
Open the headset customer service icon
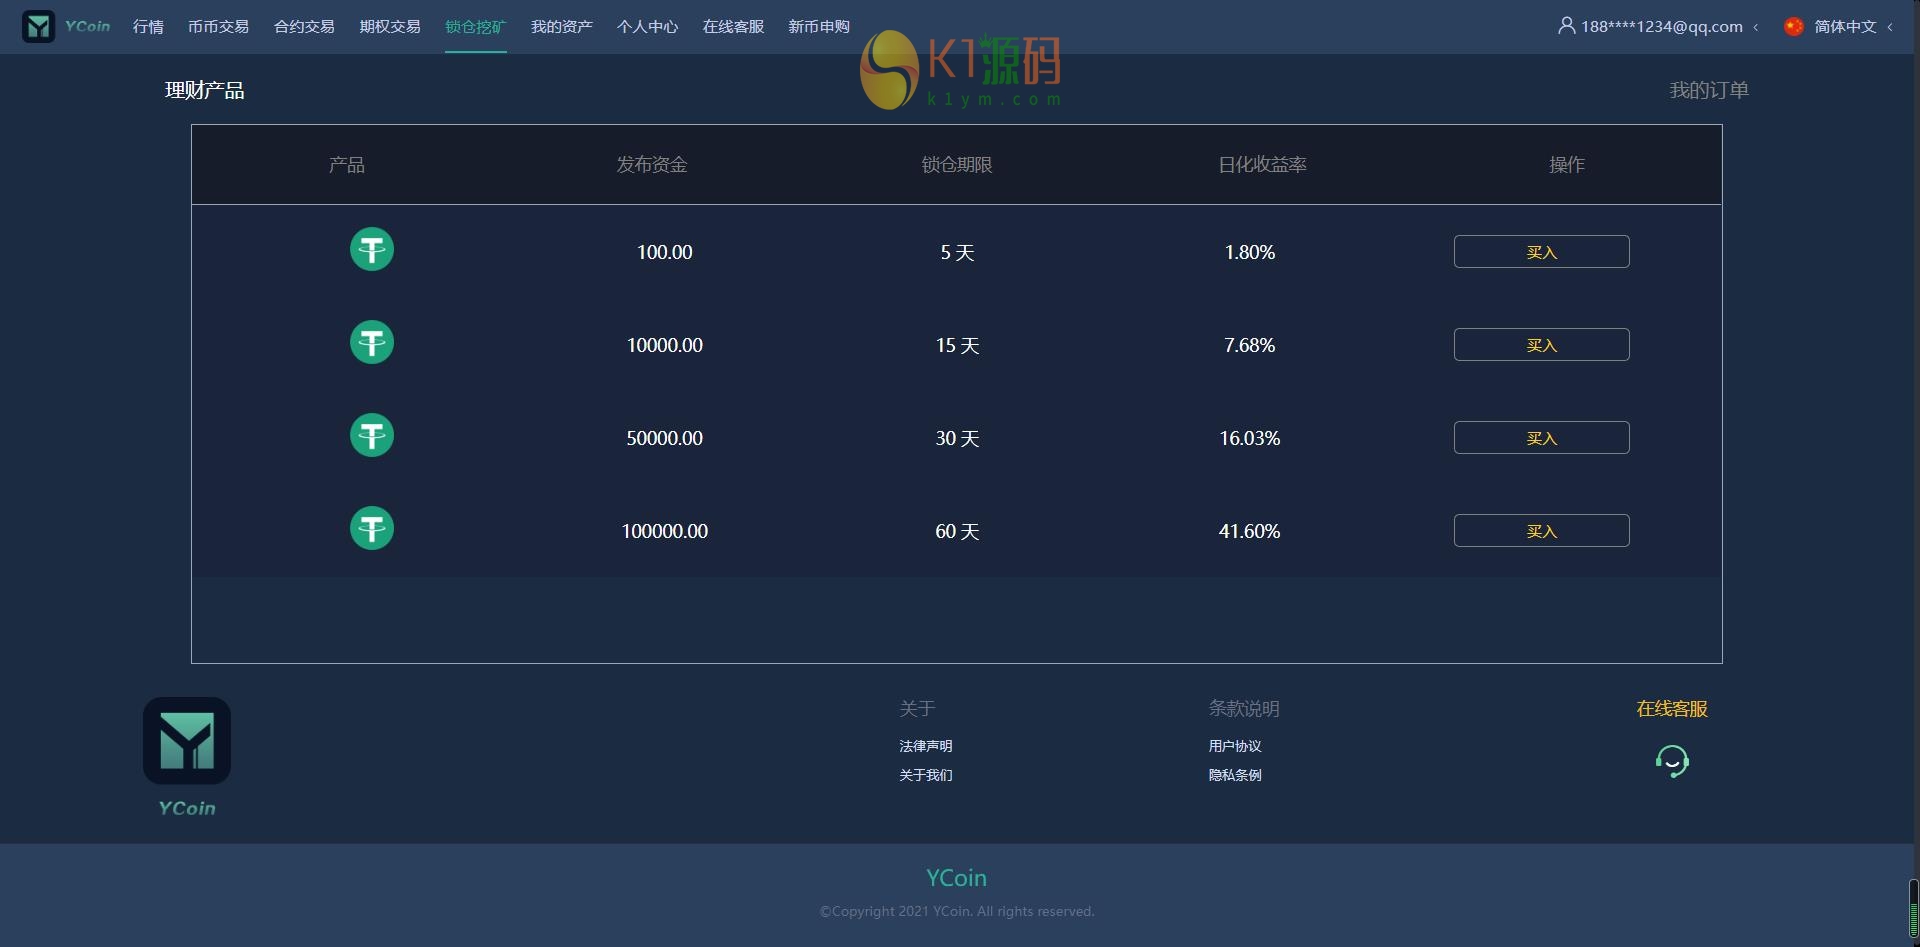click(x=1672, y=761)
